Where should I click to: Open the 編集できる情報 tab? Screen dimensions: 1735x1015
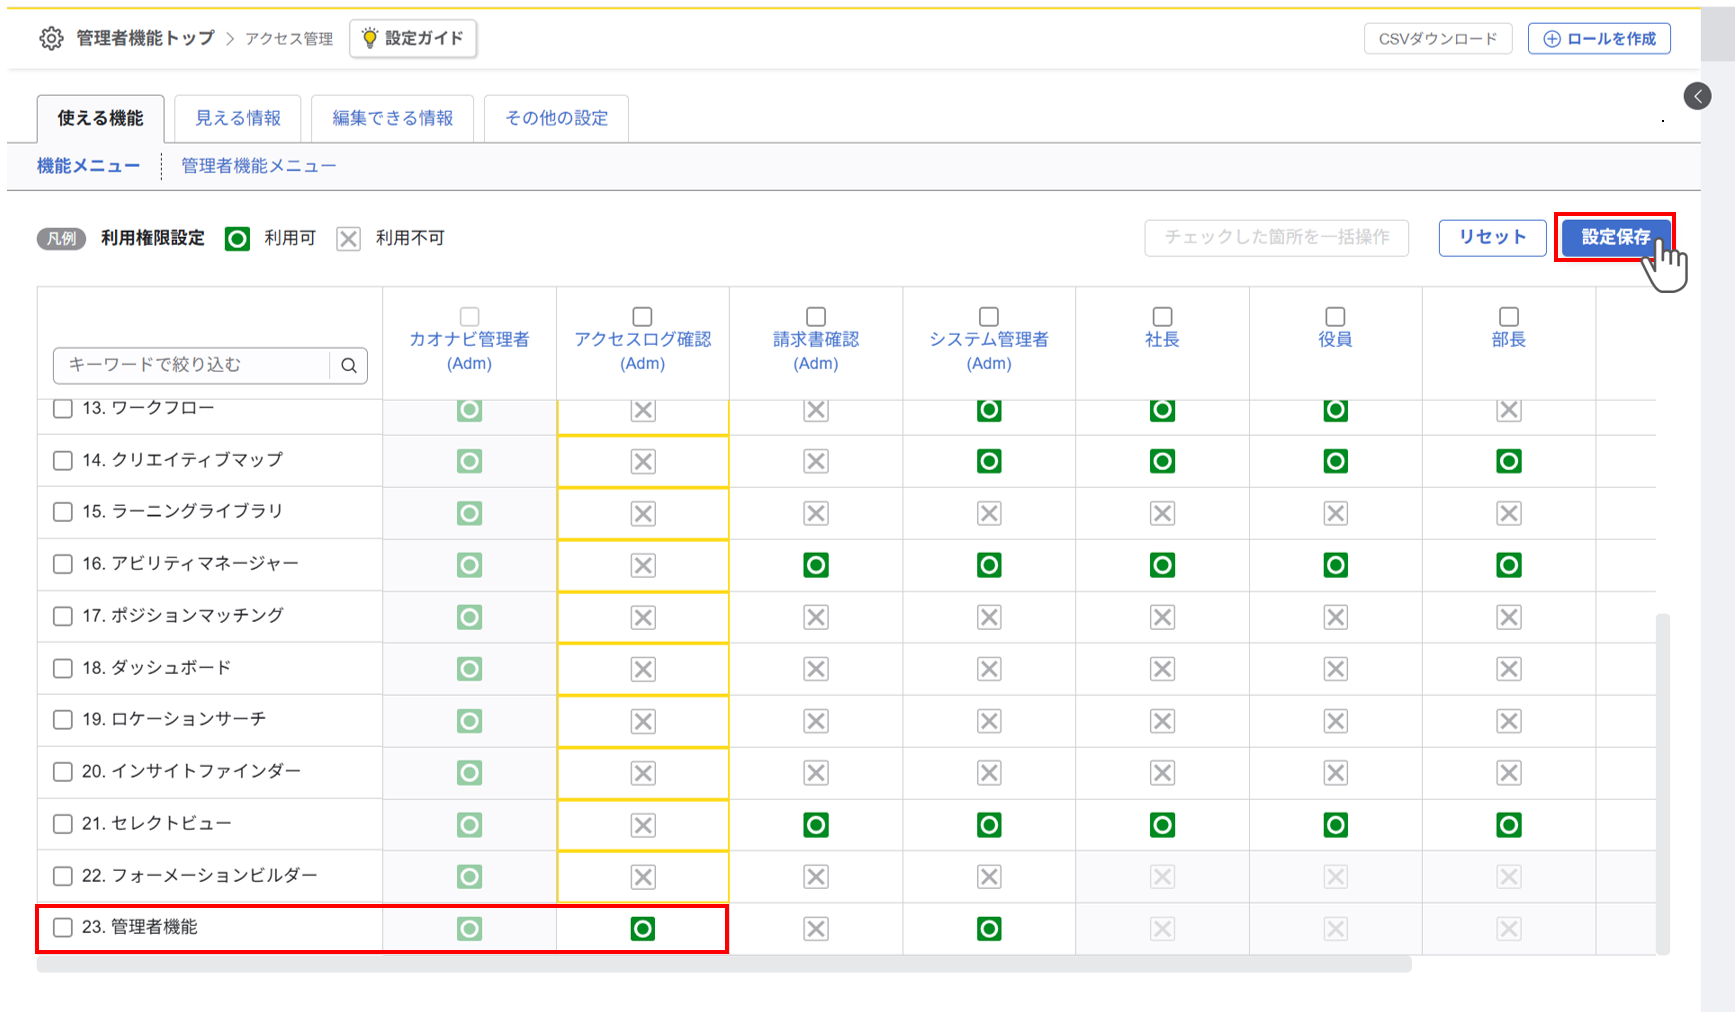pos(392,118)
